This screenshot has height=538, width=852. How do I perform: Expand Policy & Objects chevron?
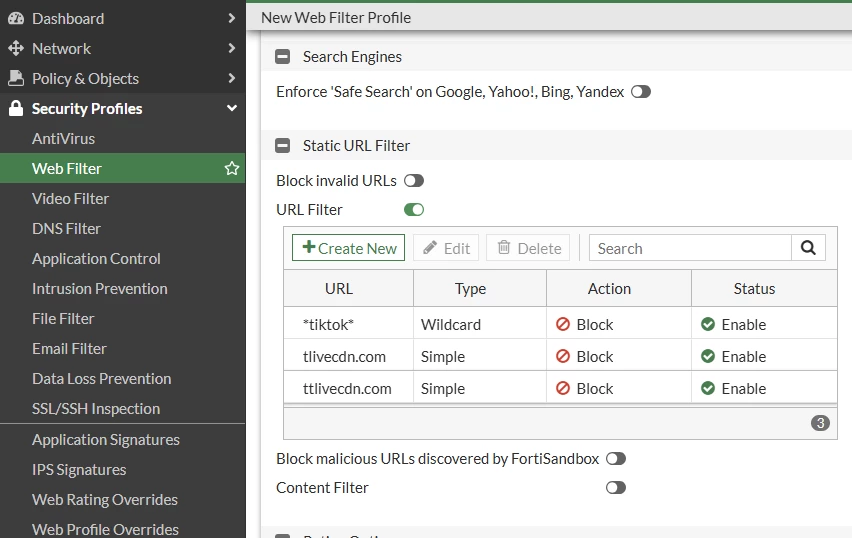point(231,78)
